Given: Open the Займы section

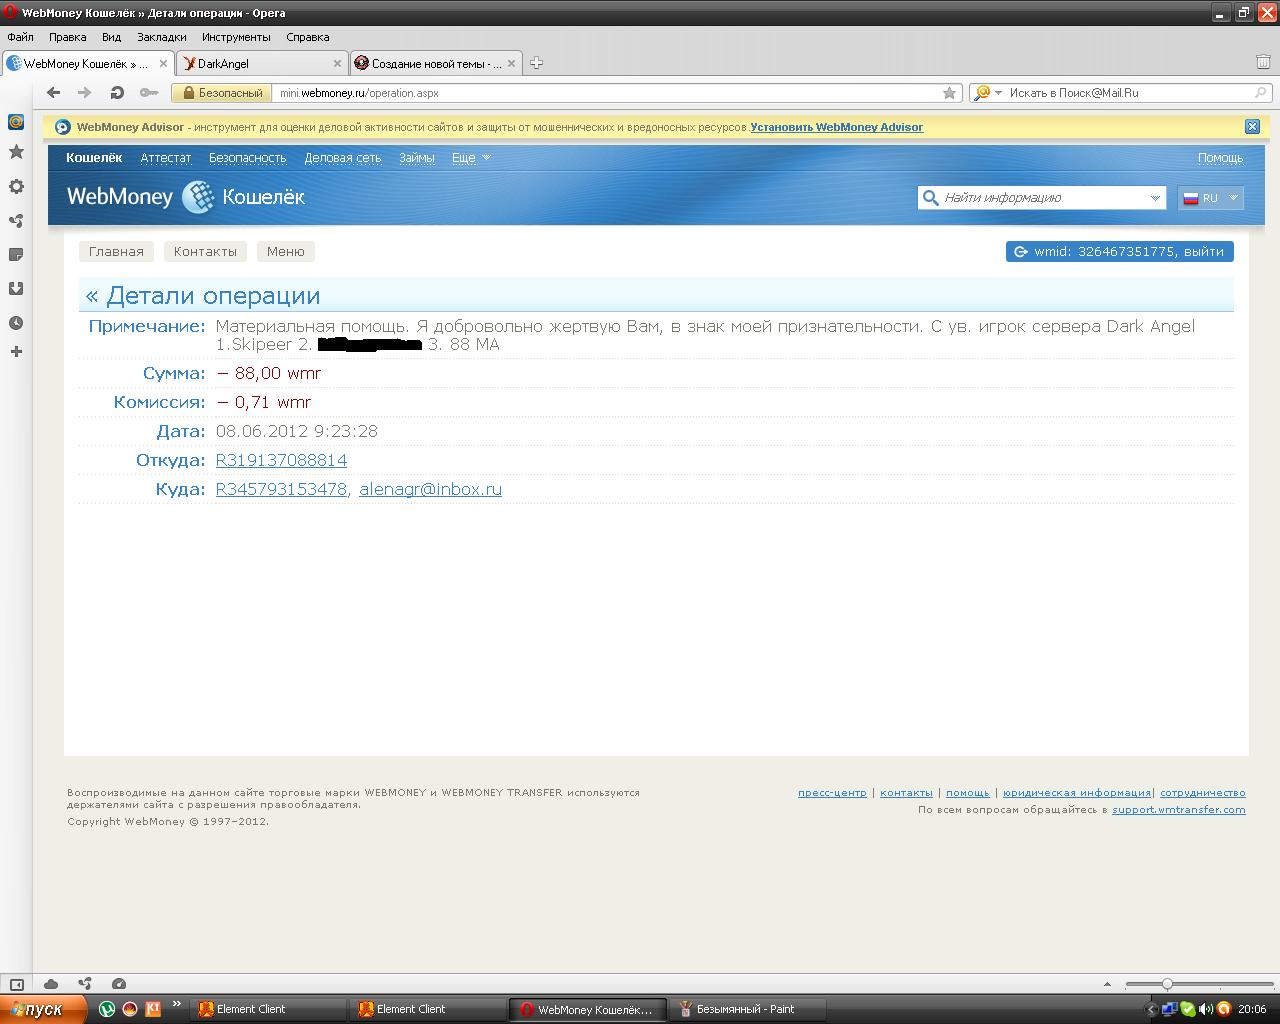Looking at the screenshot, I should (x=416, y=158).
